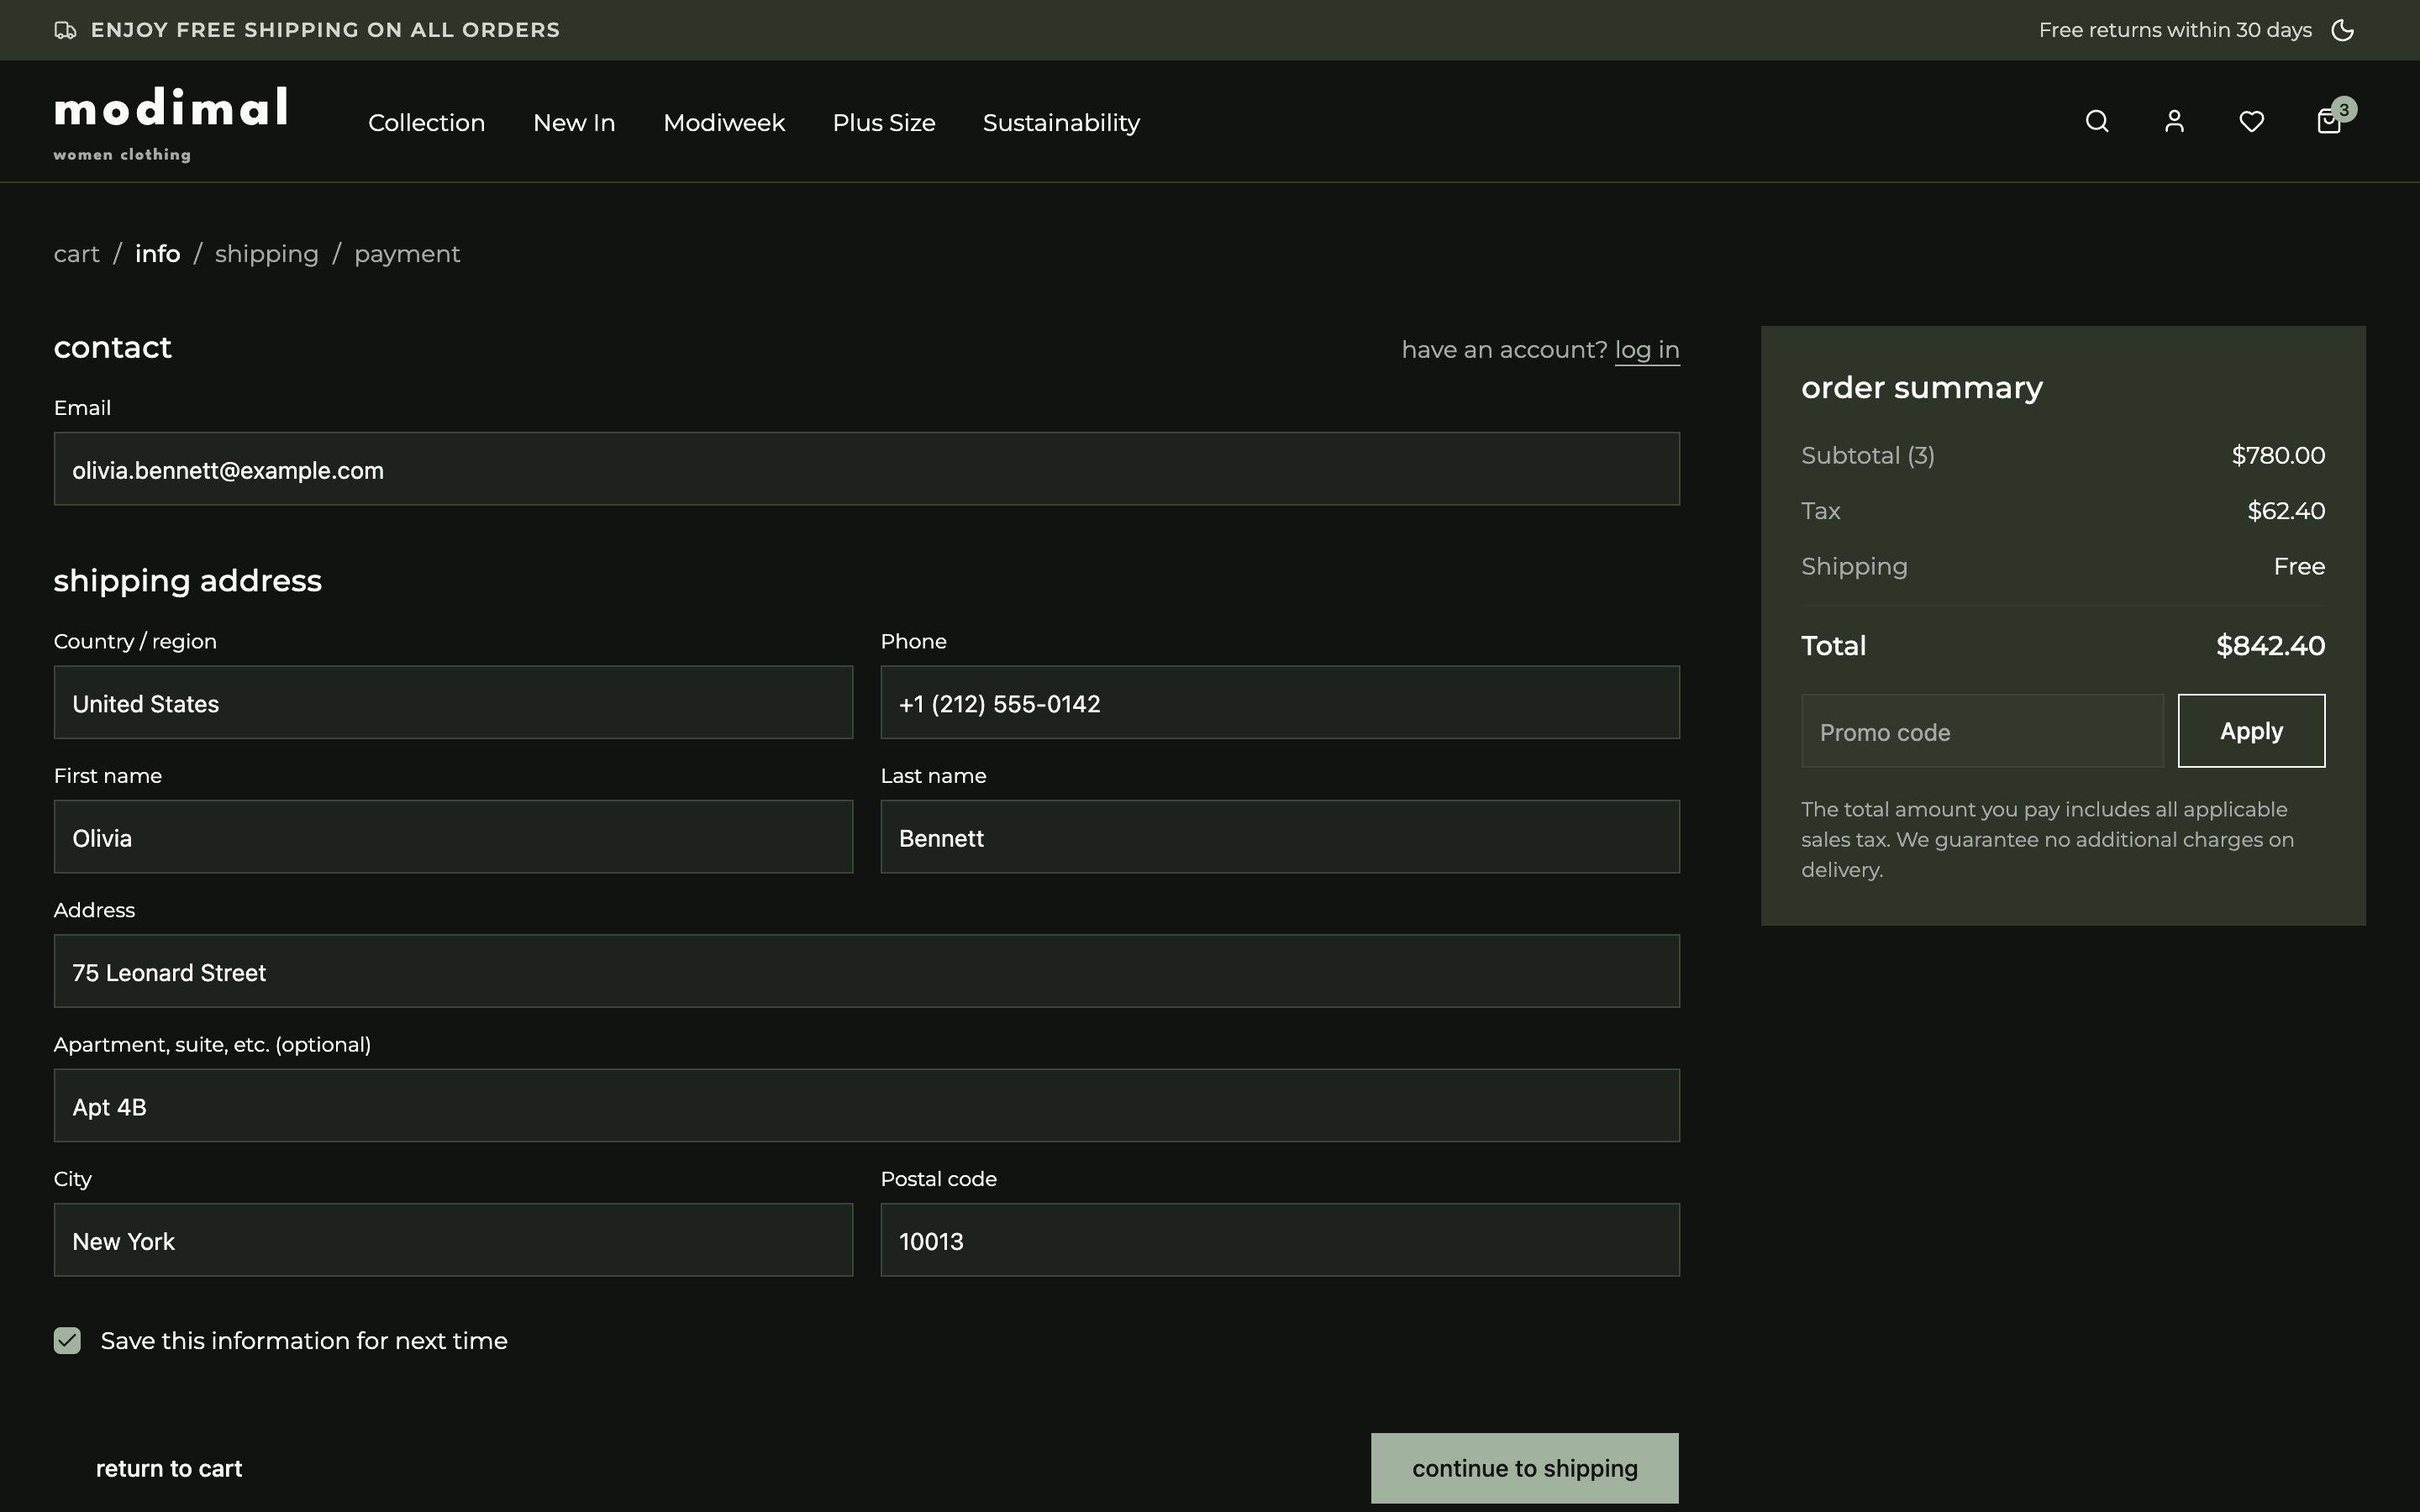The width and height of the screenshot is (2420, 1512).
Task: Go to cart breadcrumb step
Action: coord(77,254)
